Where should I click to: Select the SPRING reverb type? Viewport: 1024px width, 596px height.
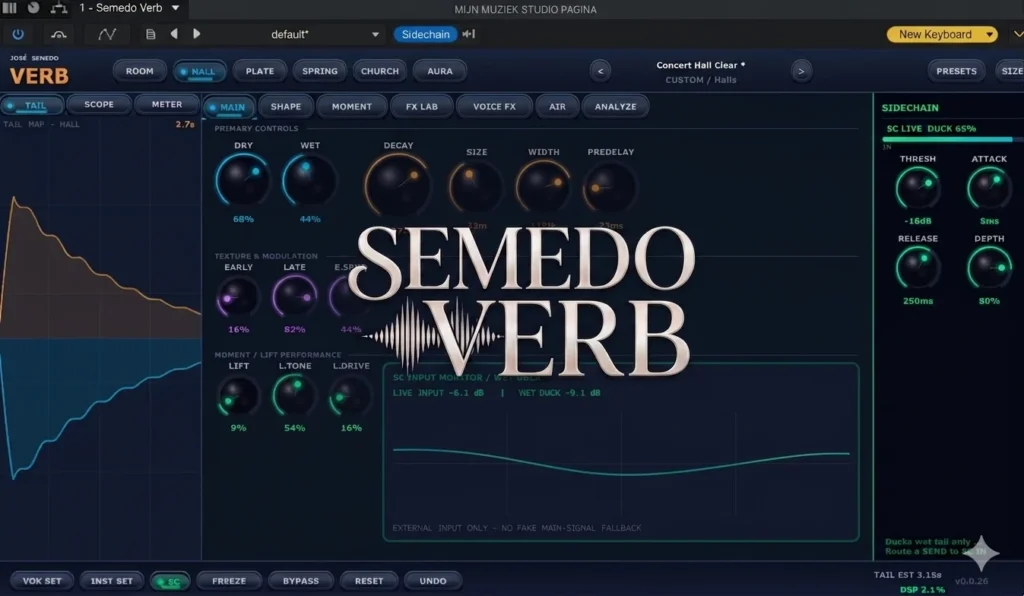point(320,71)
